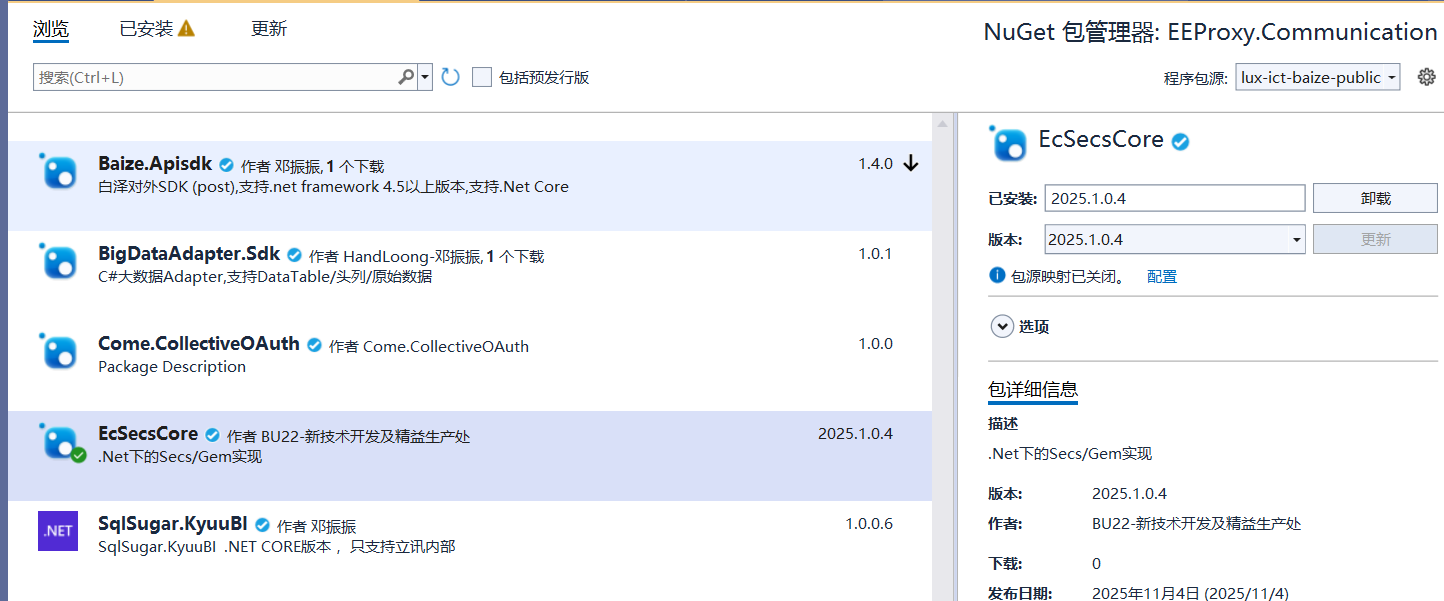Click the package list vertical scrollbar

(942, 350)
